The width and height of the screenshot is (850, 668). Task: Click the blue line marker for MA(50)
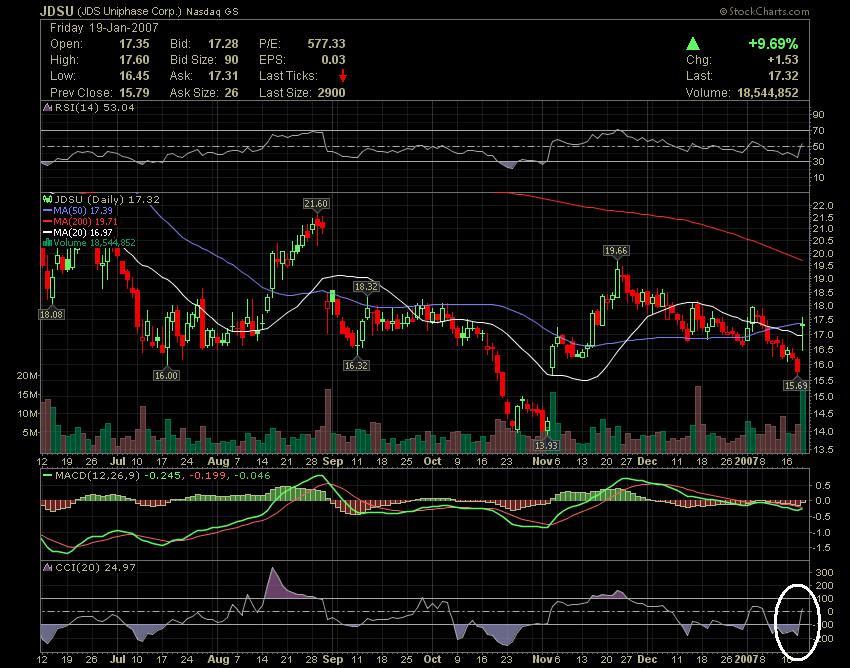tap(48, 210)
